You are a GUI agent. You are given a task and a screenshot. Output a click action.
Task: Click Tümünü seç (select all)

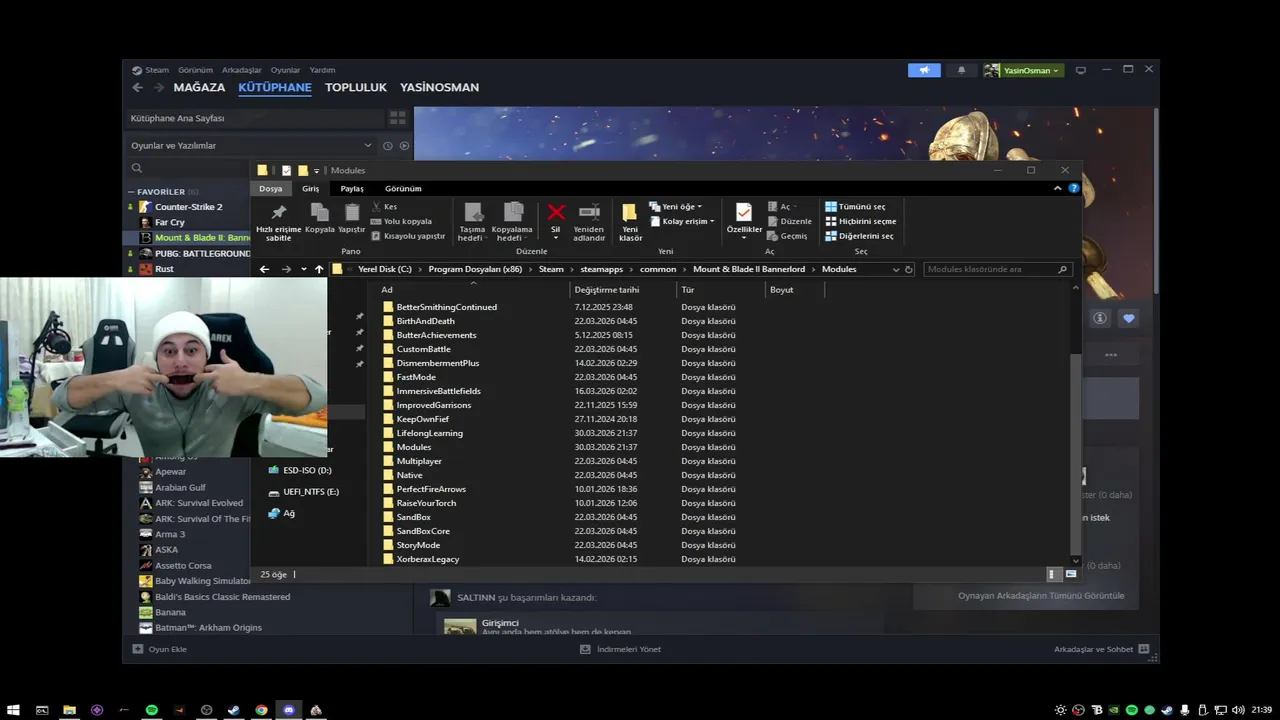[x=855, y=207]
